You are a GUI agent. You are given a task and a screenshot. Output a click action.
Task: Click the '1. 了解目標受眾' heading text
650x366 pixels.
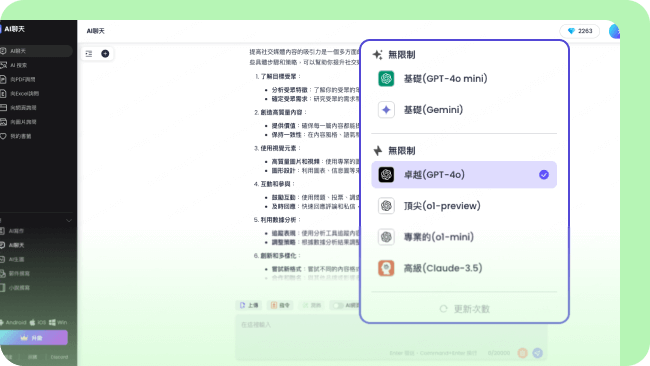[278, 76]
